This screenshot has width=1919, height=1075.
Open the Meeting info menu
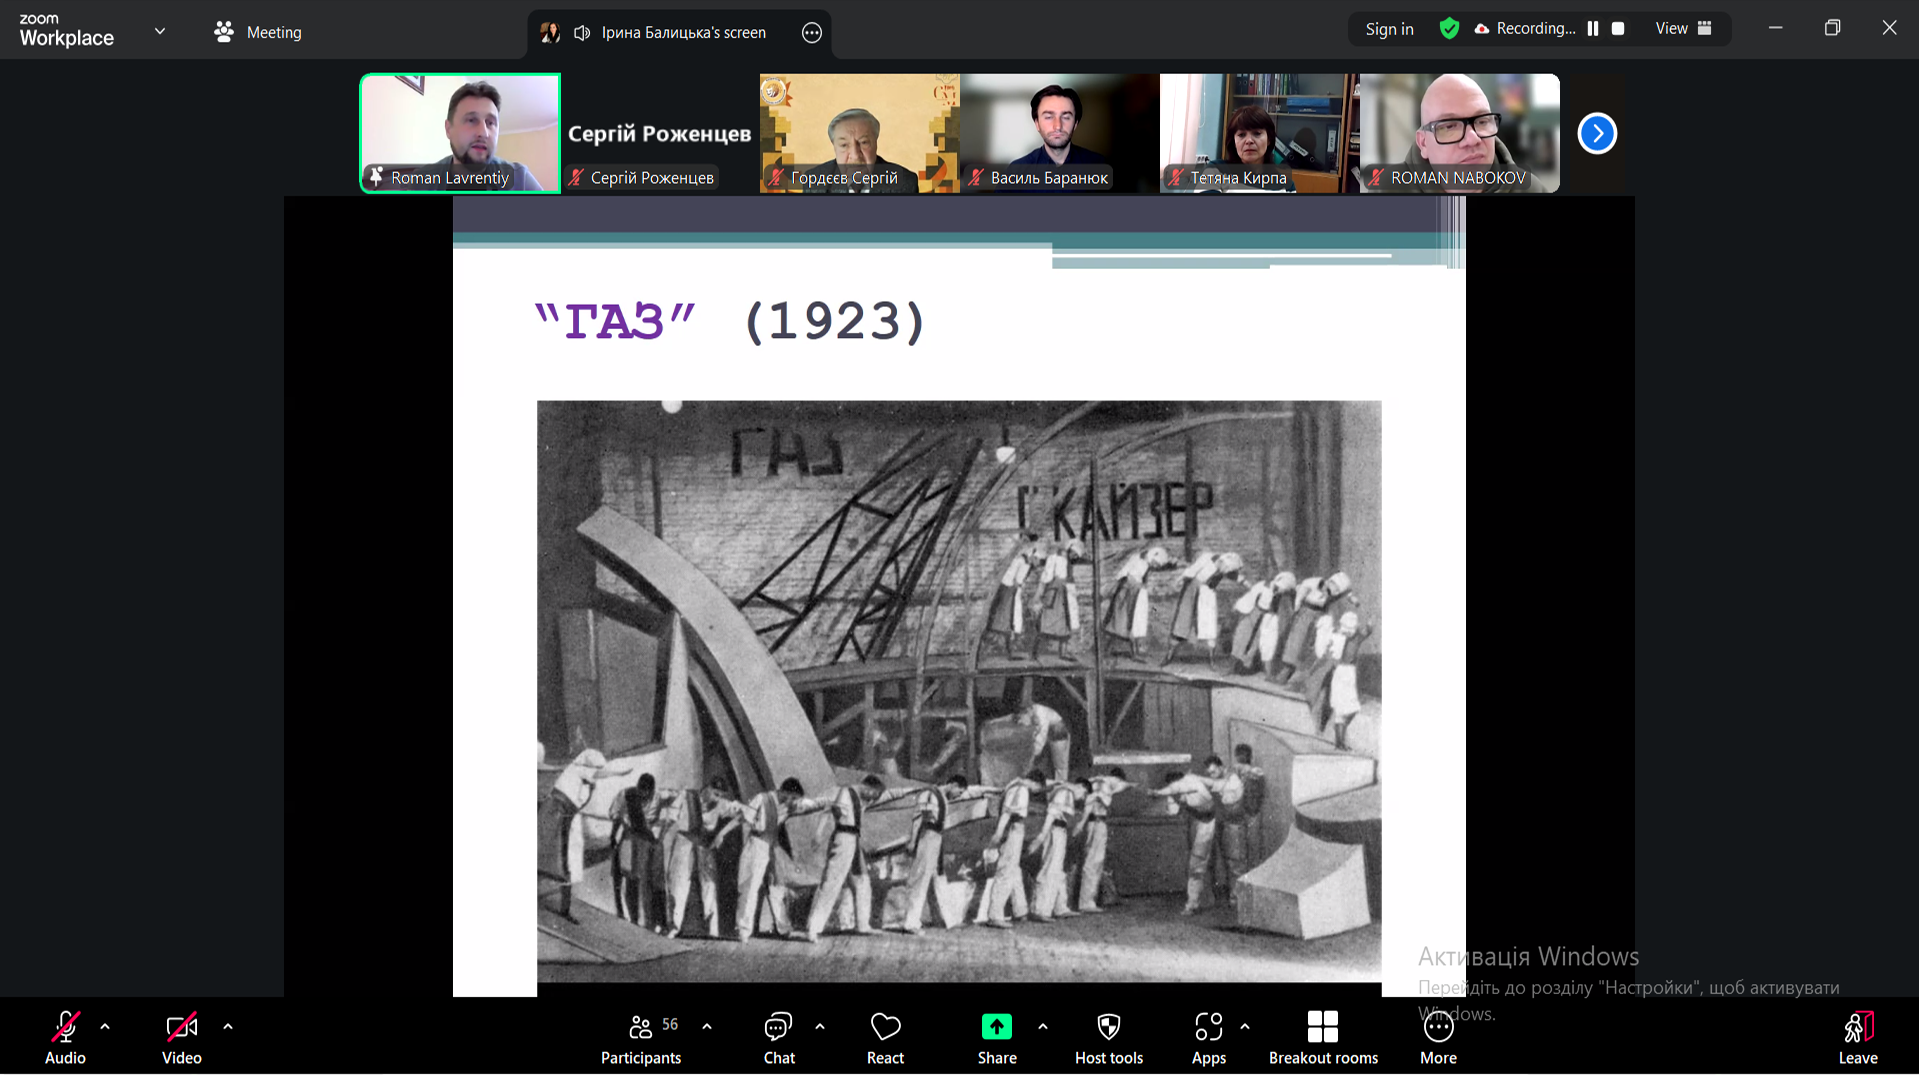258,32
